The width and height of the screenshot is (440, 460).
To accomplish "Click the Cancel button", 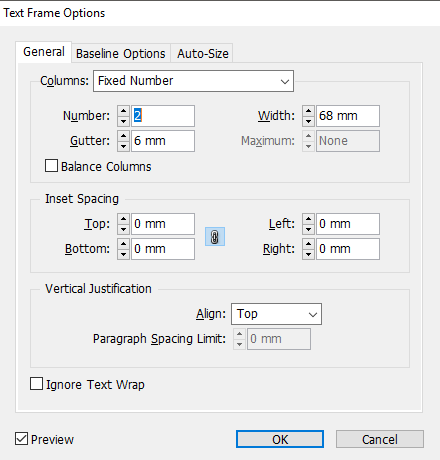I will point(380,439).
